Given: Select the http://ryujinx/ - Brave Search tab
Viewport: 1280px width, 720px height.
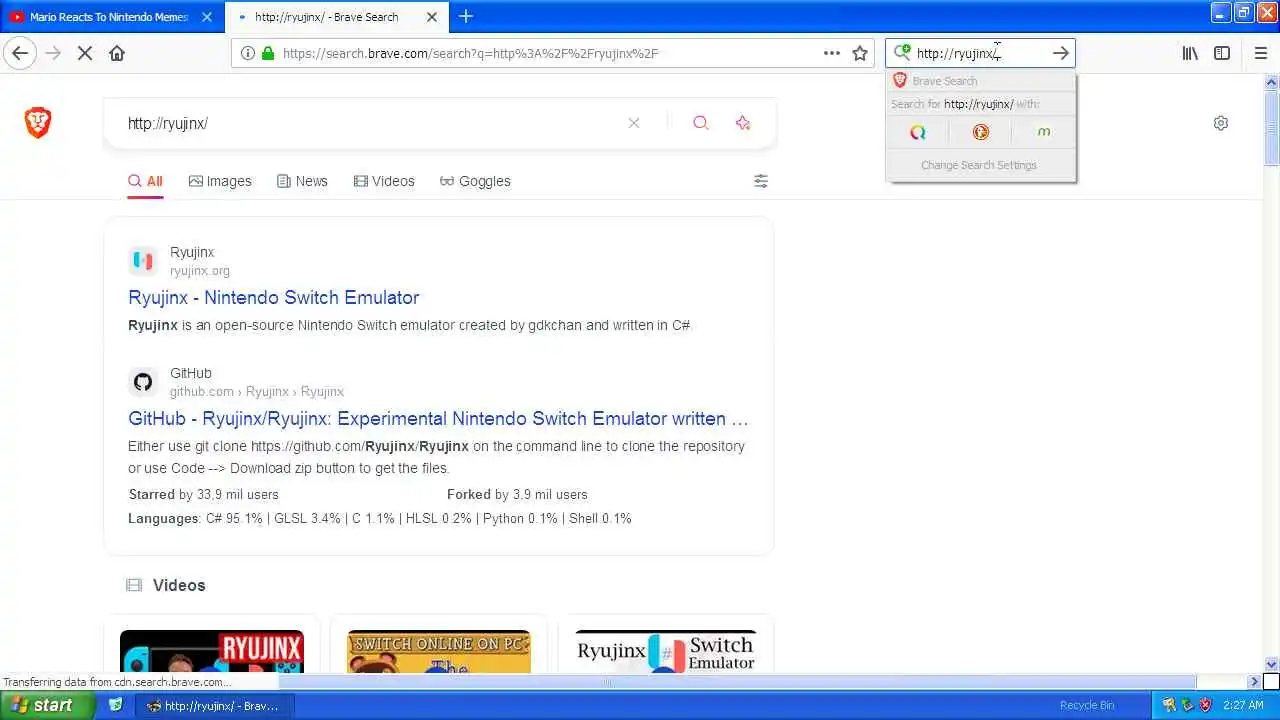Looking at the screenshot, I should tap(337, 17).
